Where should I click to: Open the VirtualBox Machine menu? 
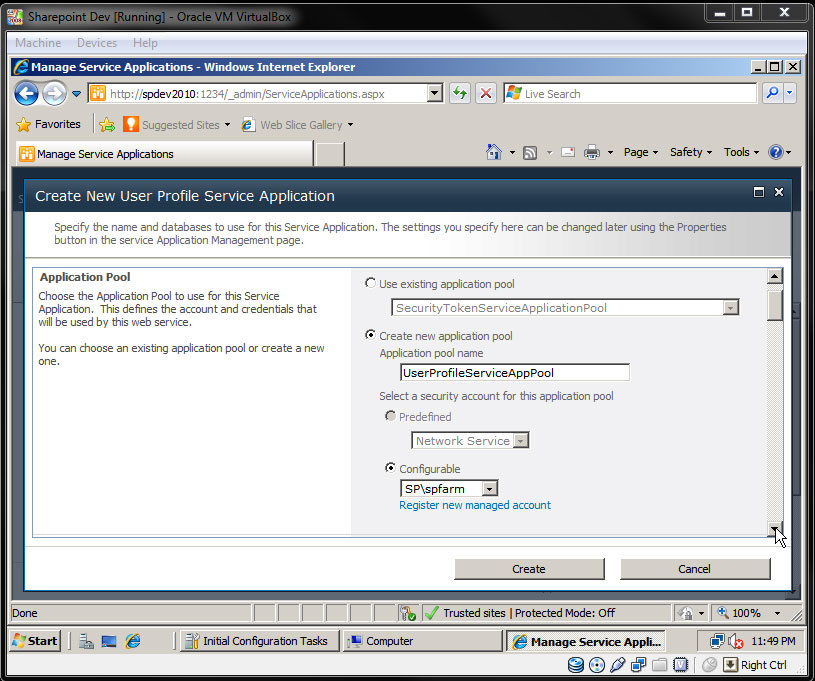38,43
